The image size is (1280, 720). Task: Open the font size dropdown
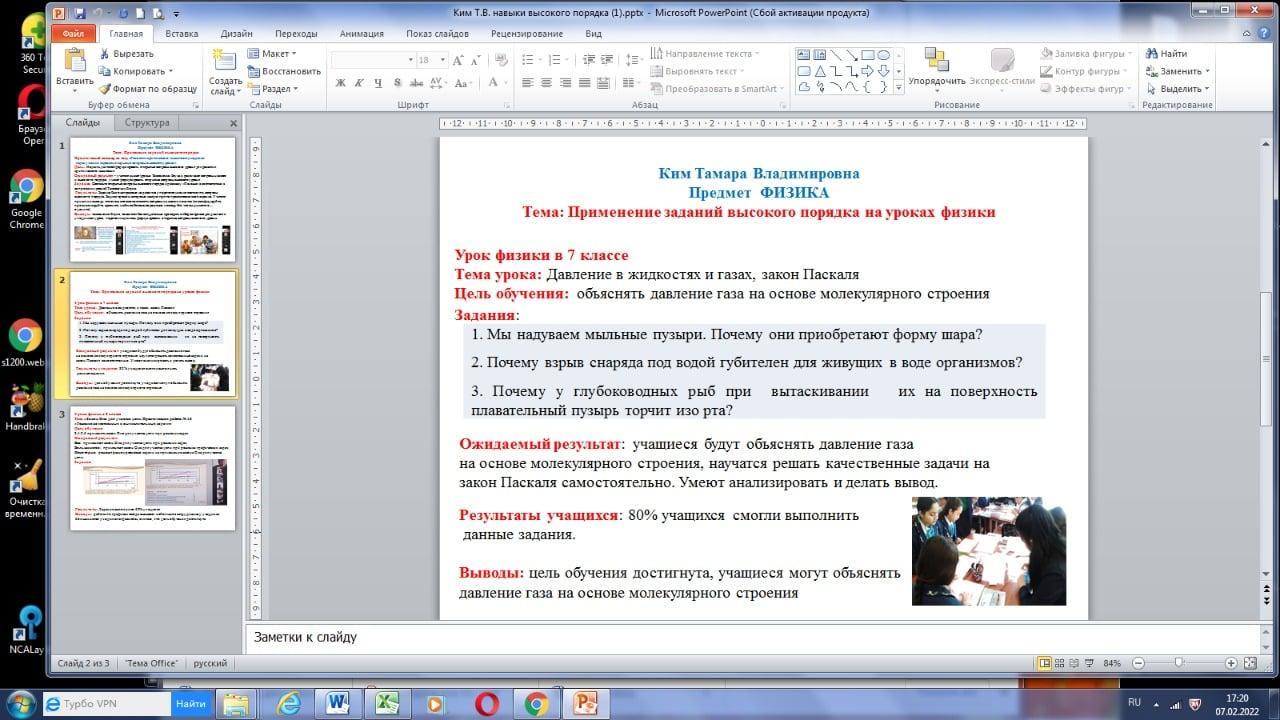coord(440,60)
